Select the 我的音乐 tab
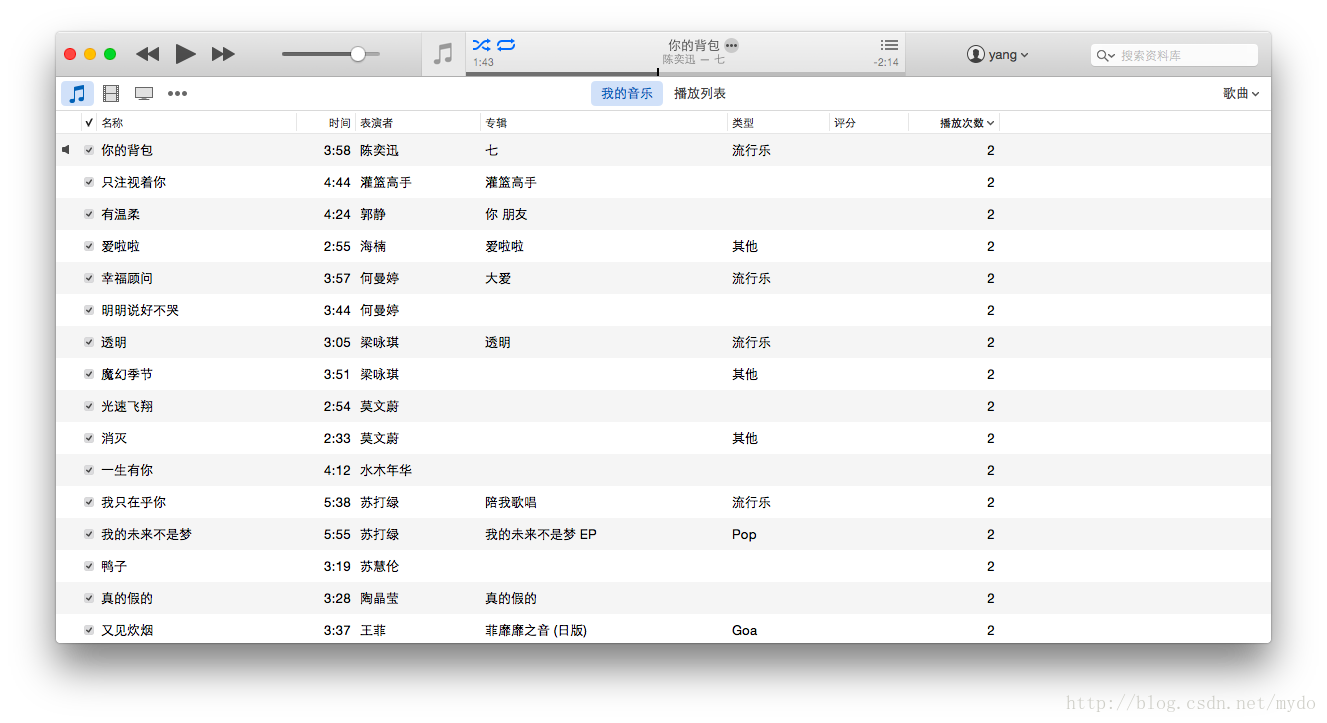Viewport: 1327px width, 723px height. pos(627,93)
